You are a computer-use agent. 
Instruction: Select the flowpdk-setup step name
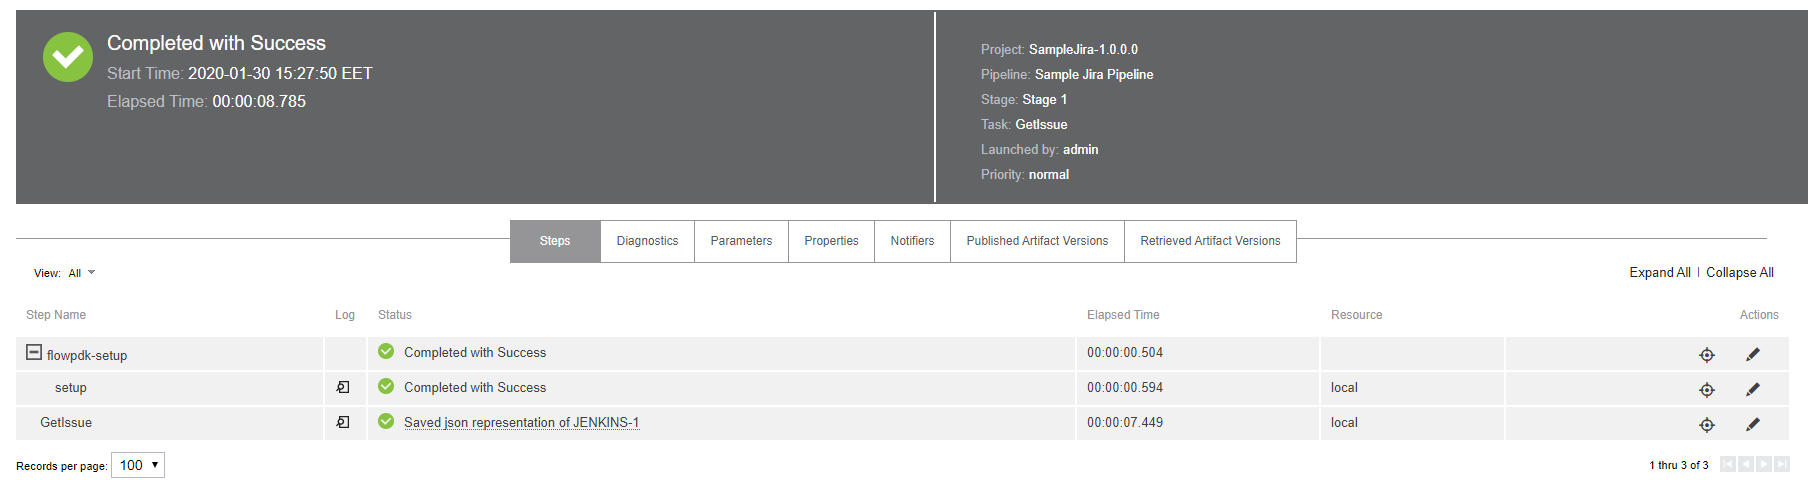click(87, 355)
